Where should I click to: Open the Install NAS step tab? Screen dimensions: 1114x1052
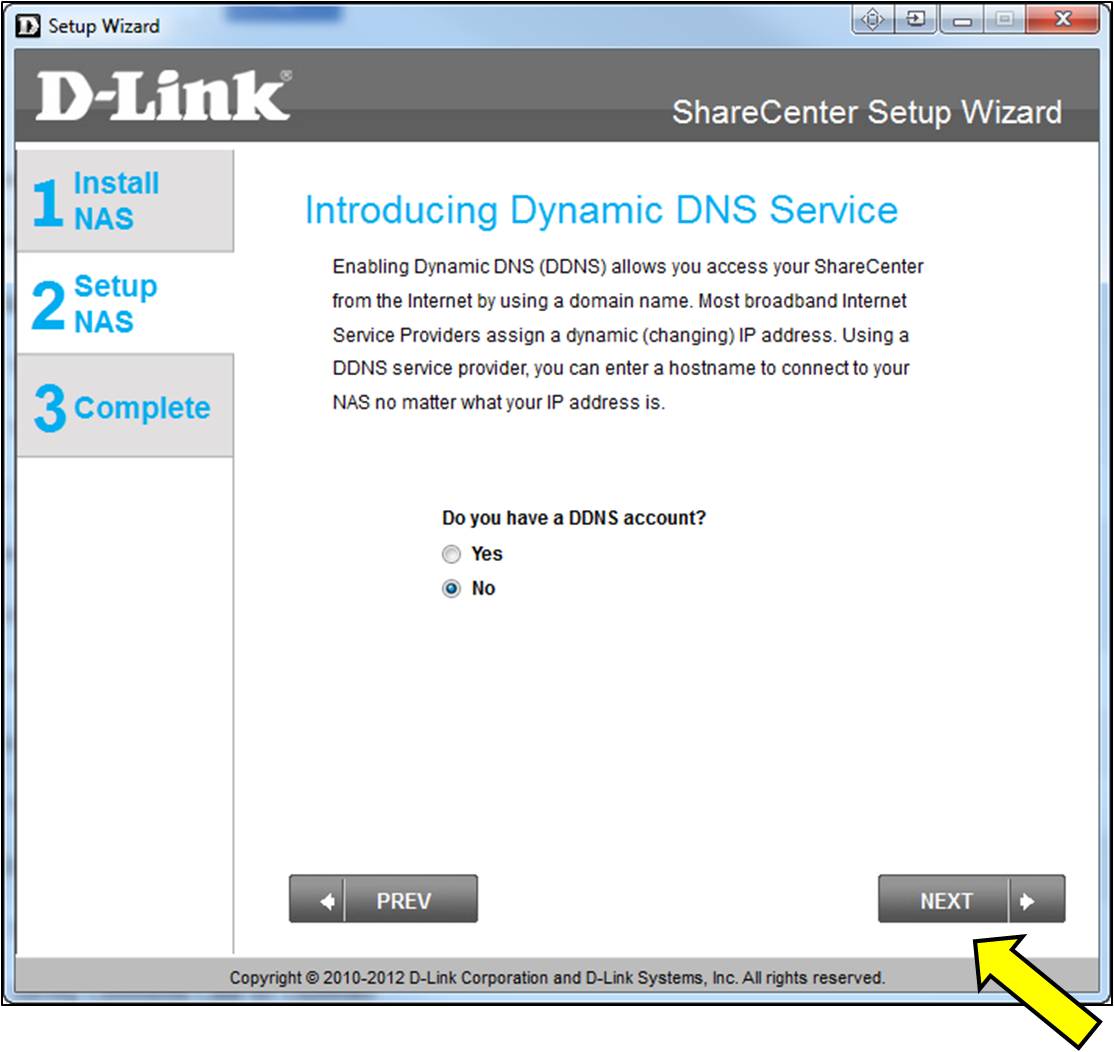(x=125, y=201)
